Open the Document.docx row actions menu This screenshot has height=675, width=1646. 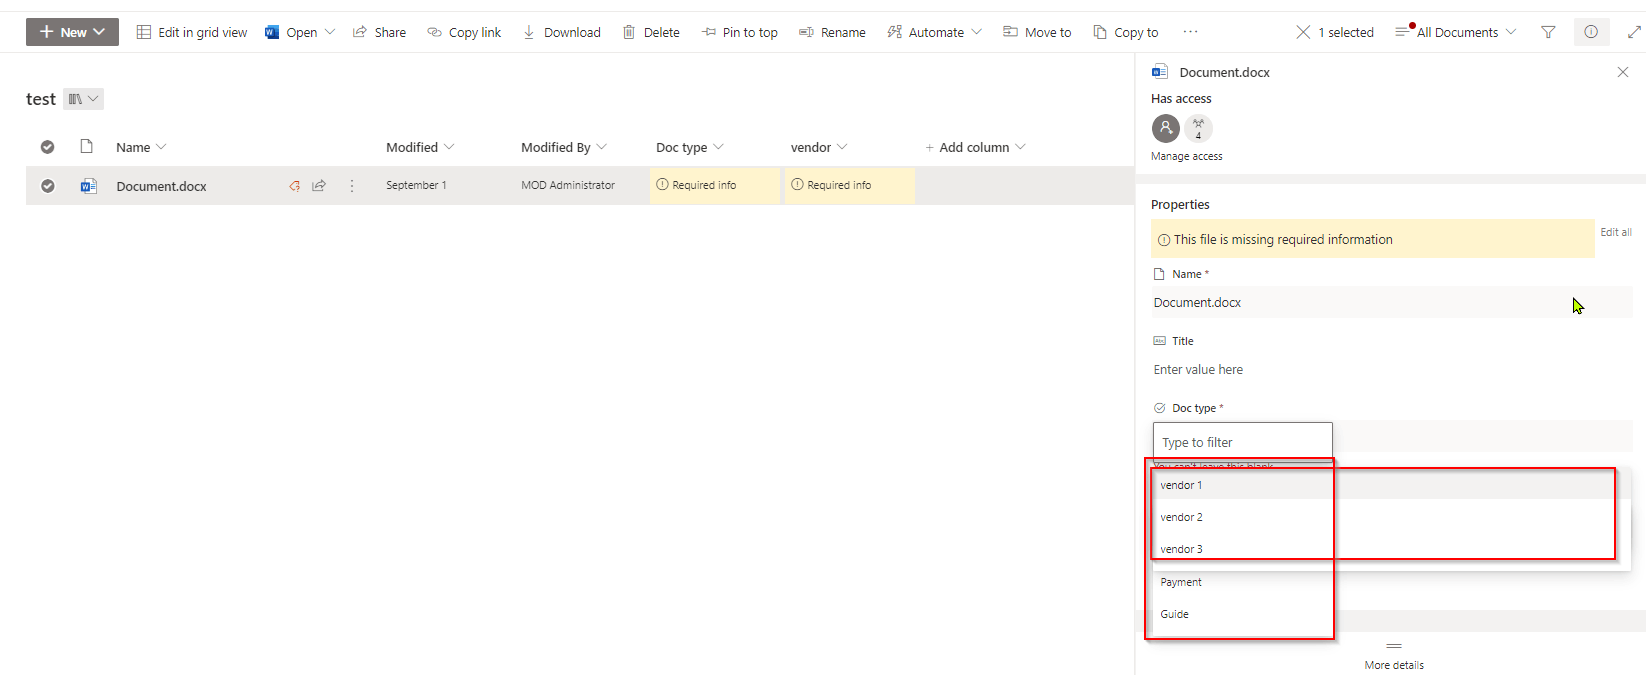pos(352,186)
